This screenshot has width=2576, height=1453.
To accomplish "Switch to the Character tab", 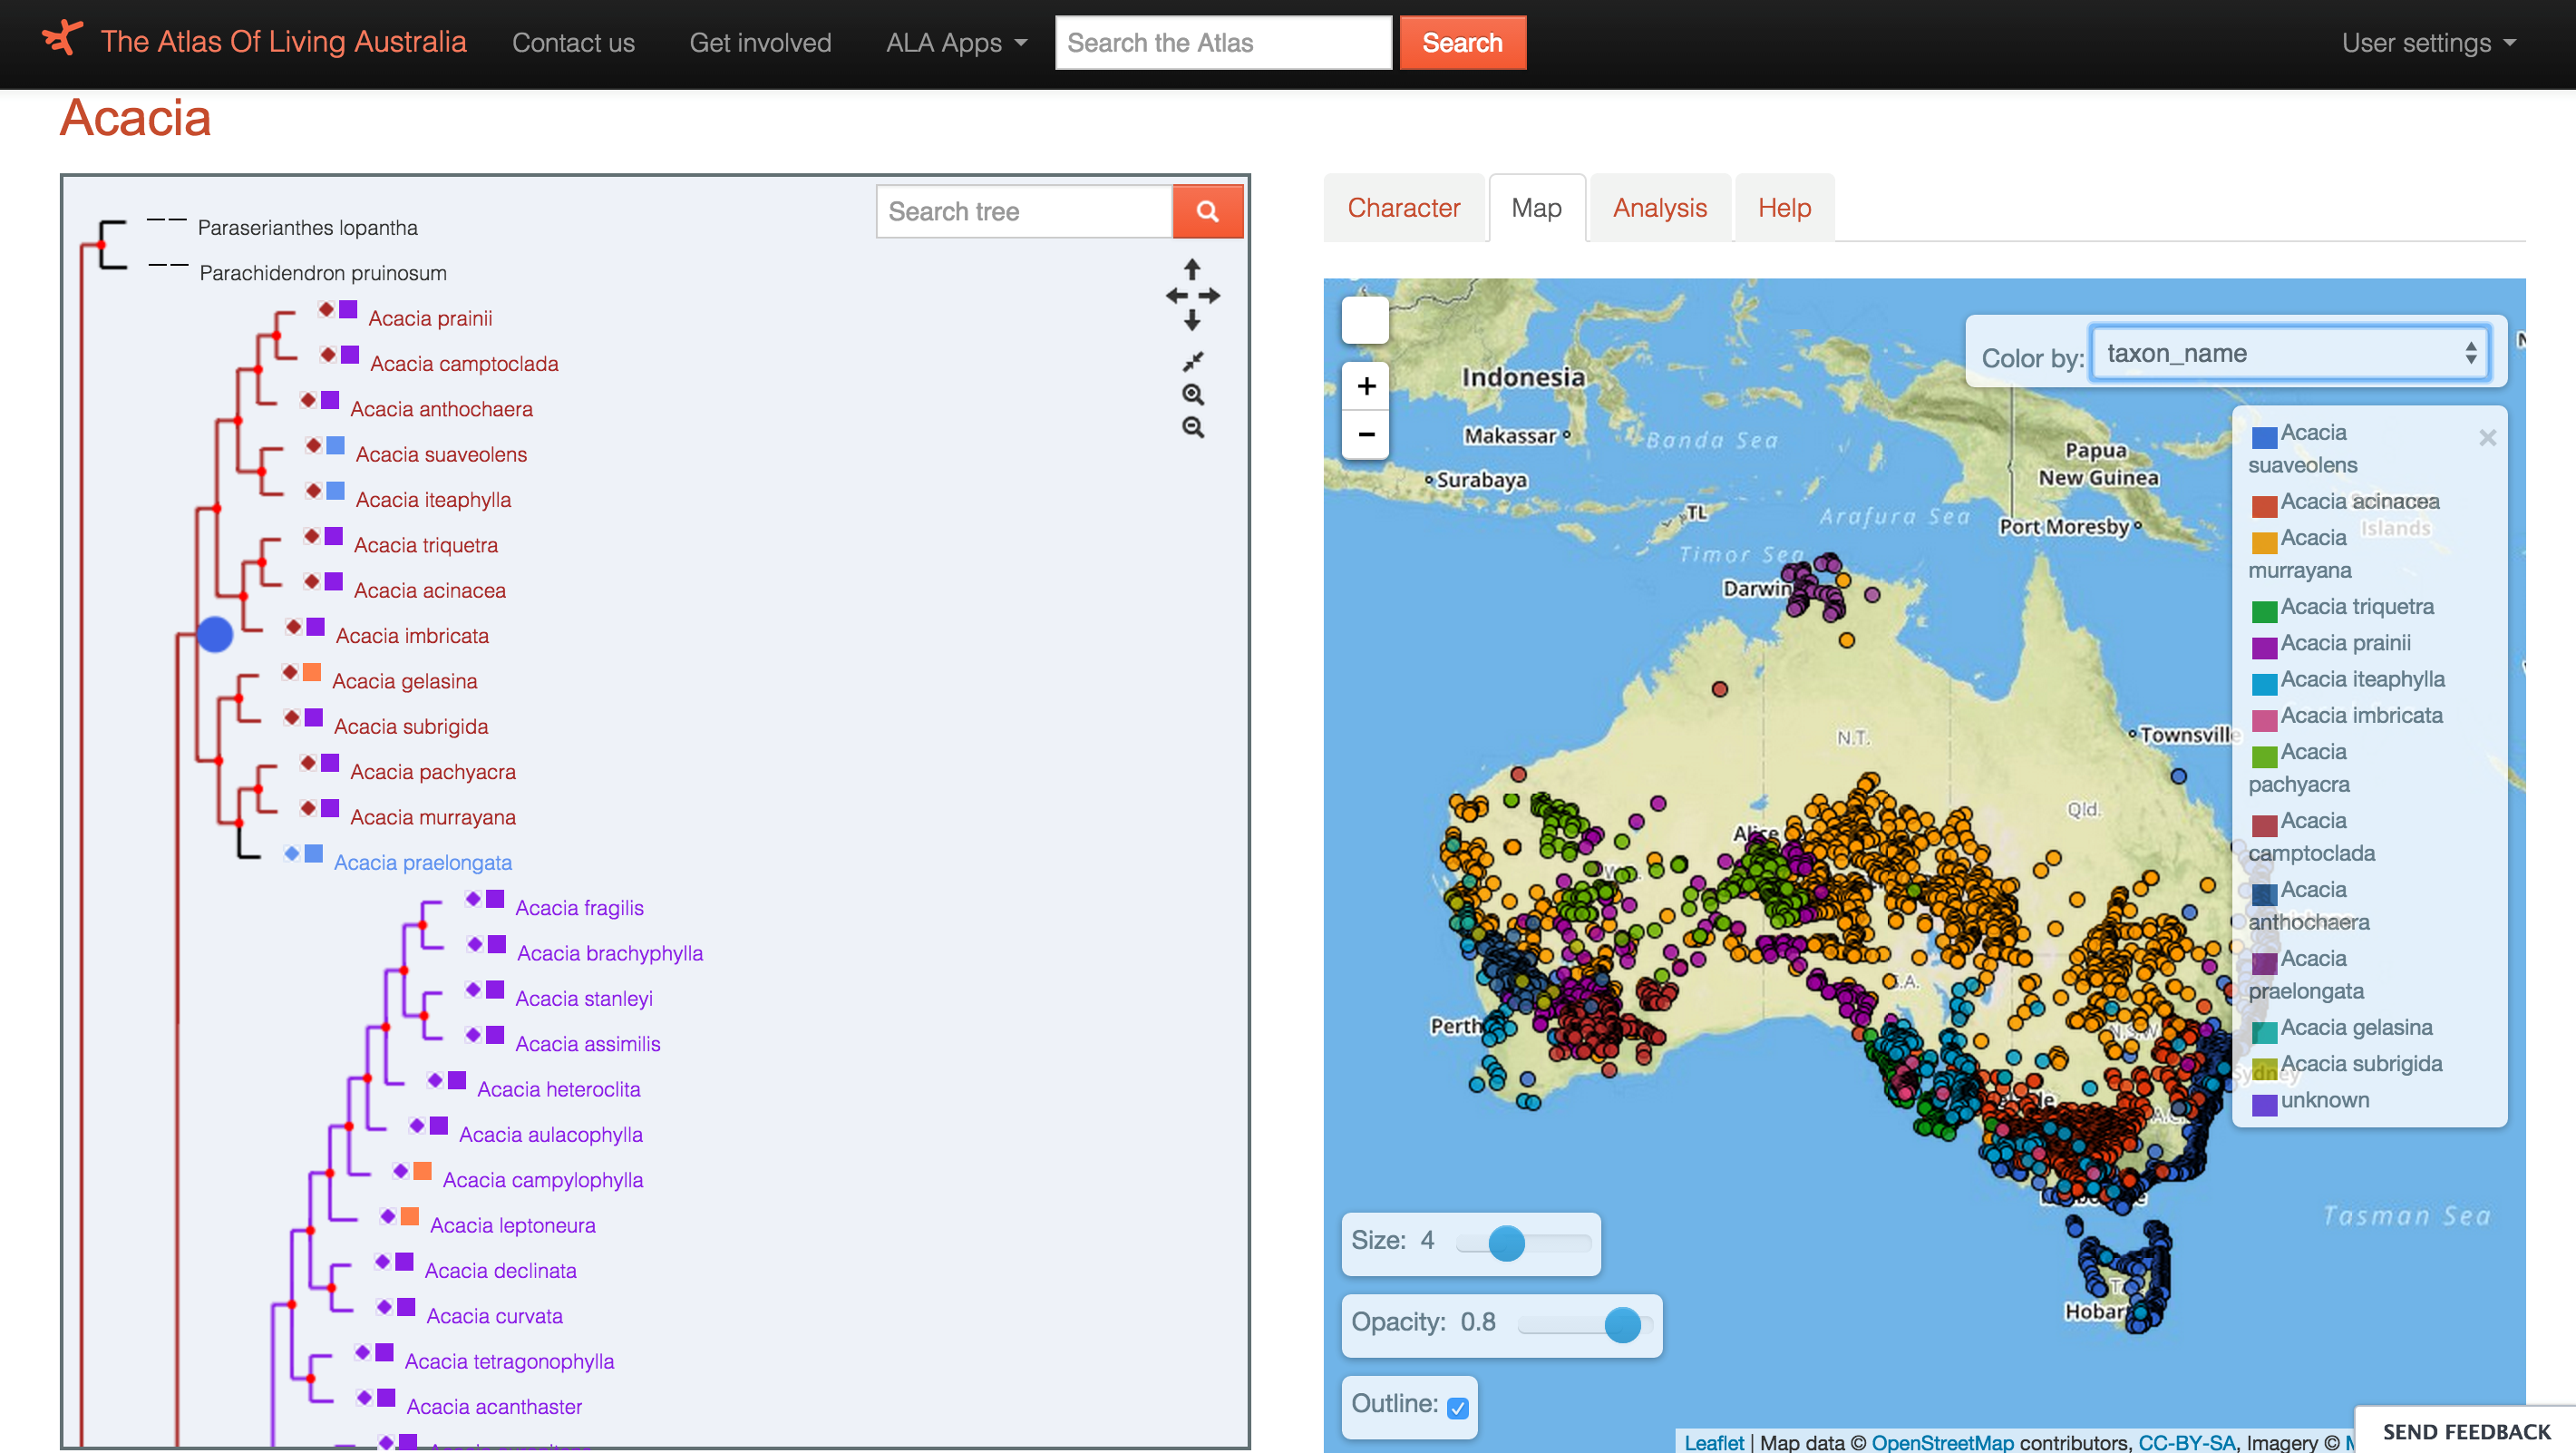I will [1403, 208].
